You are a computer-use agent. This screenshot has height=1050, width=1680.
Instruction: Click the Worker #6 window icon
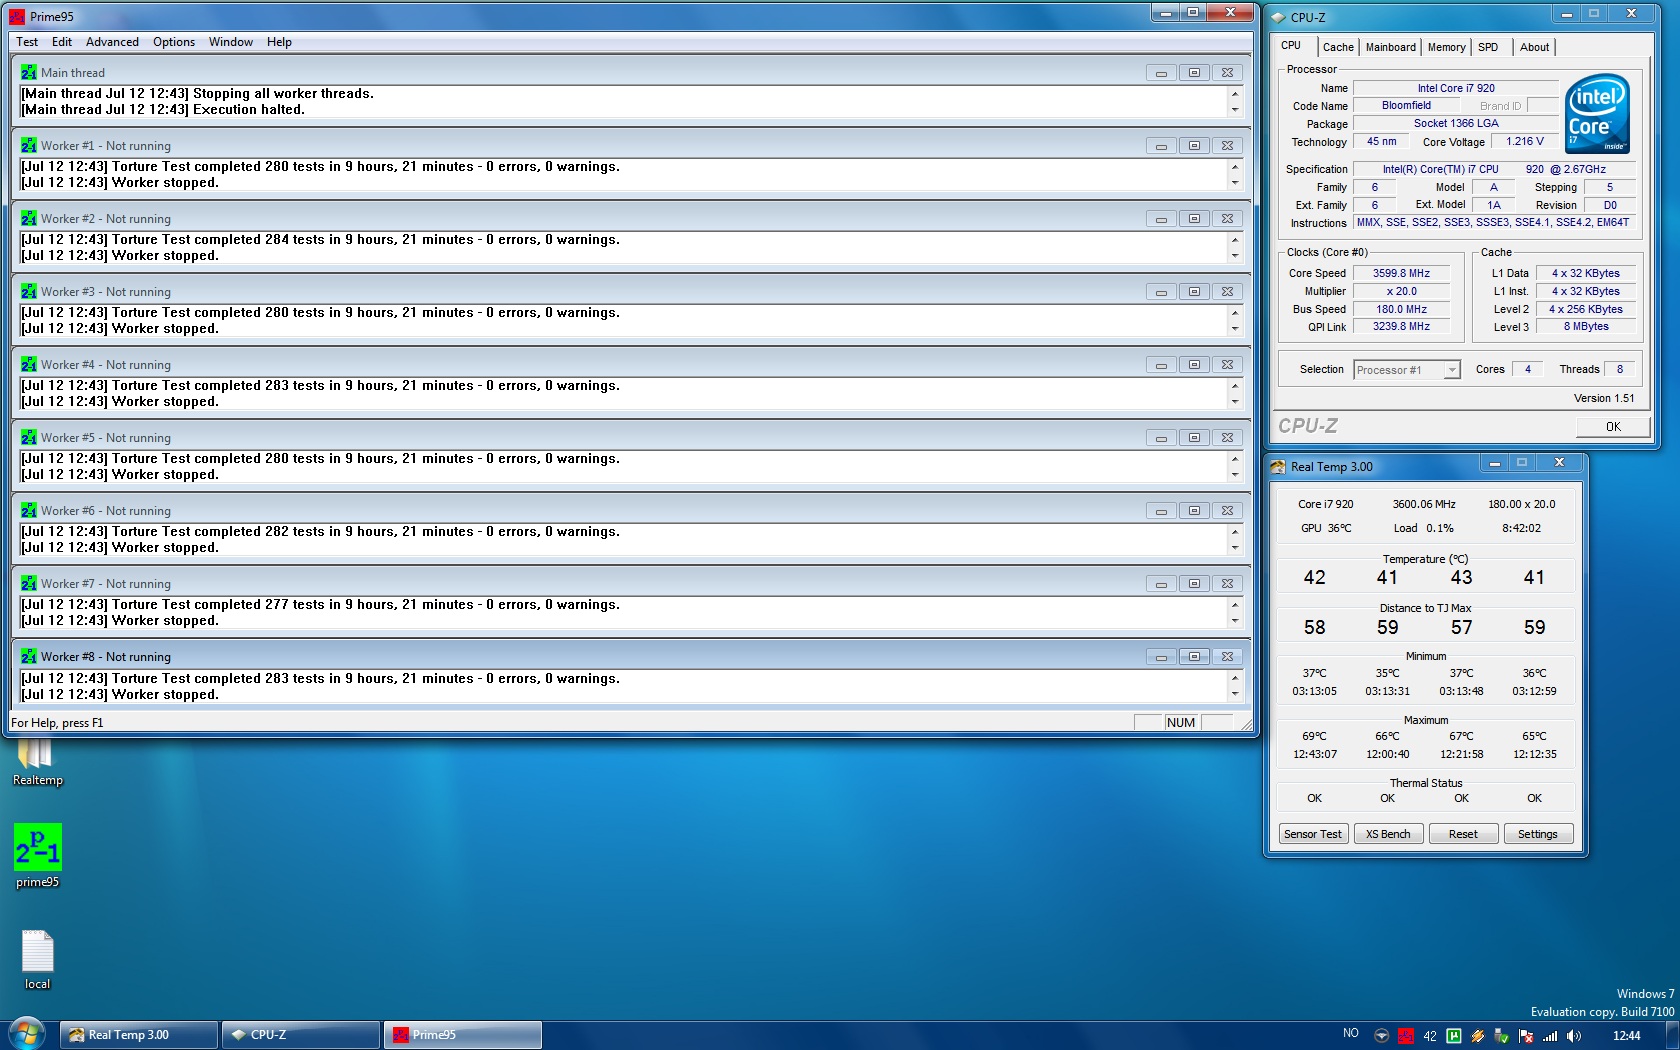pyautogui.click(x=28, y=510)
